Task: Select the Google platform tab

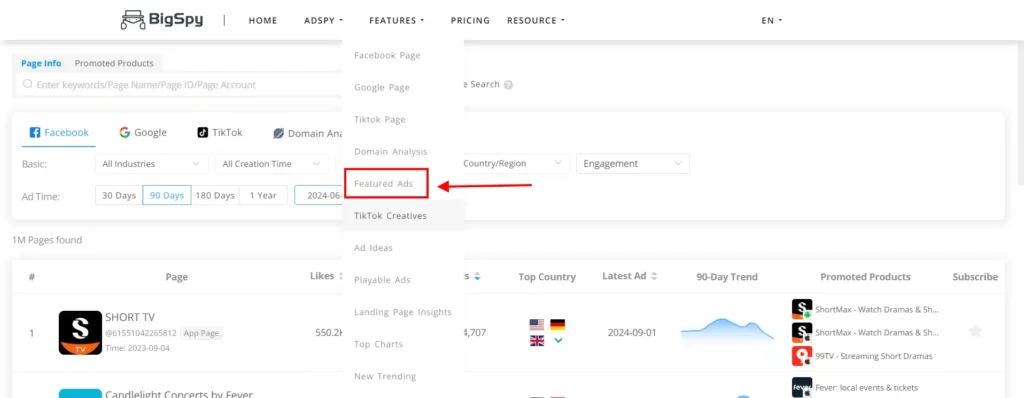Action: pos(143,133)
